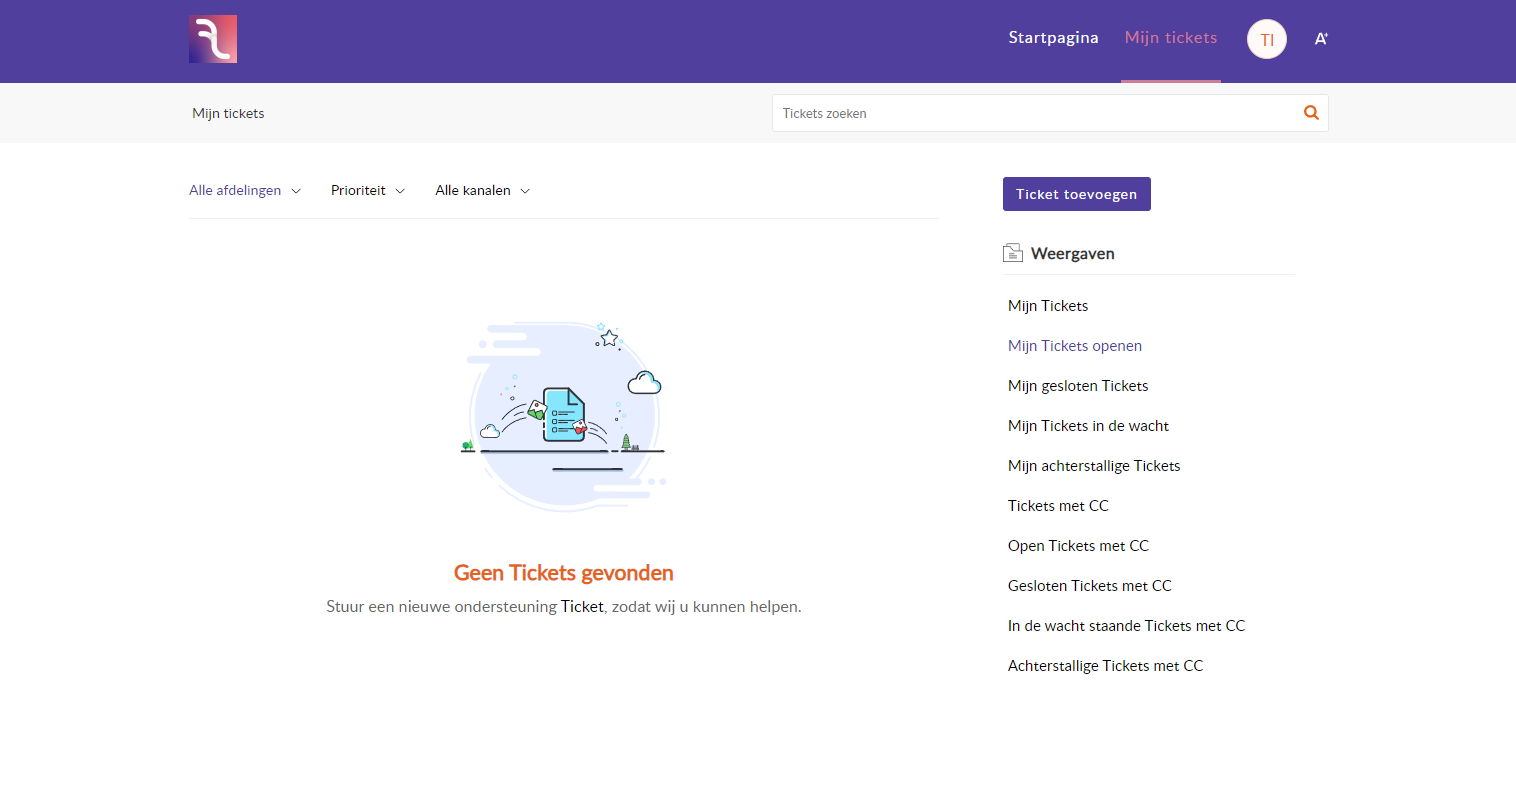This screenshot has height=809, width=1516.
Task: Expand the Alle kanalen dropdown
Action: (482, 191)
